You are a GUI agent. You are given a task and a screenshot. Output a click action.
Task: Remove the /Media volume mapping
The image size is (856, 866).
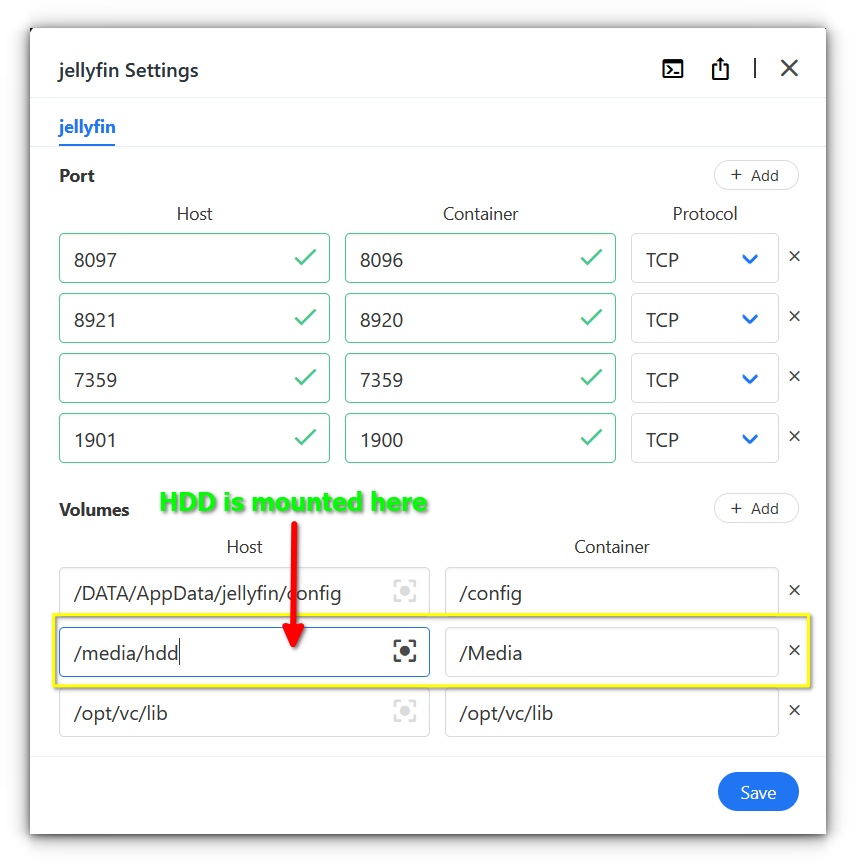tap(794, 651)
